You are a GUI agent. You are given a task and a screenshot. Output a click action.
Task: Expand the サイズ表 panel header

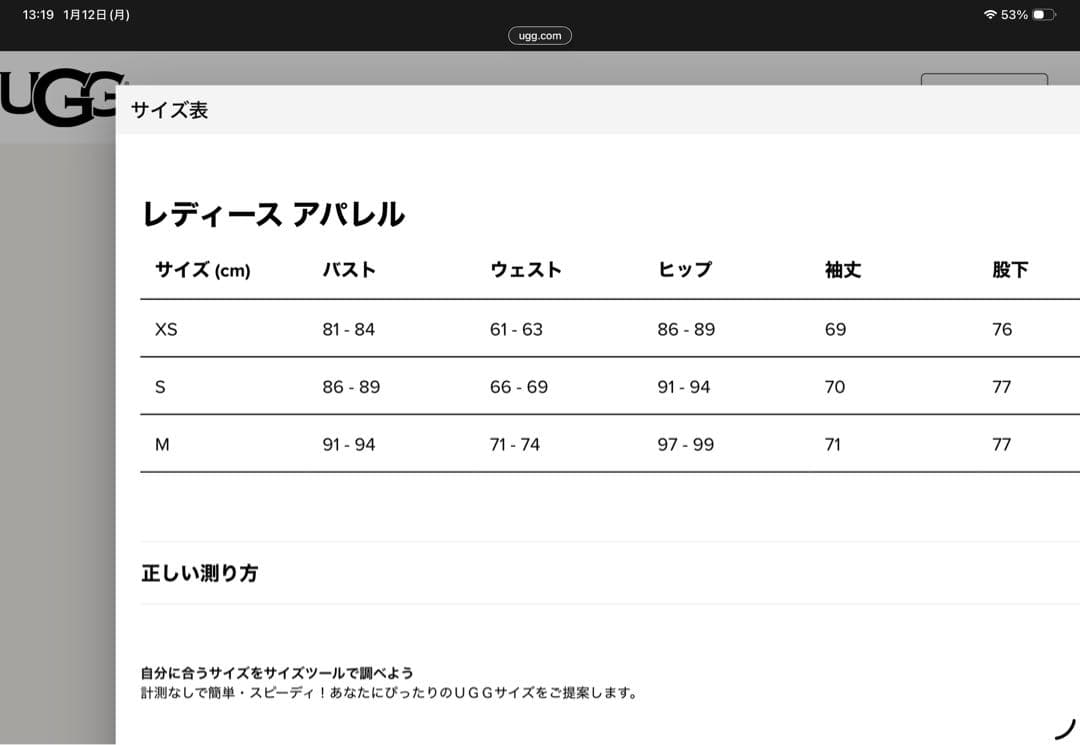point(166,112)
